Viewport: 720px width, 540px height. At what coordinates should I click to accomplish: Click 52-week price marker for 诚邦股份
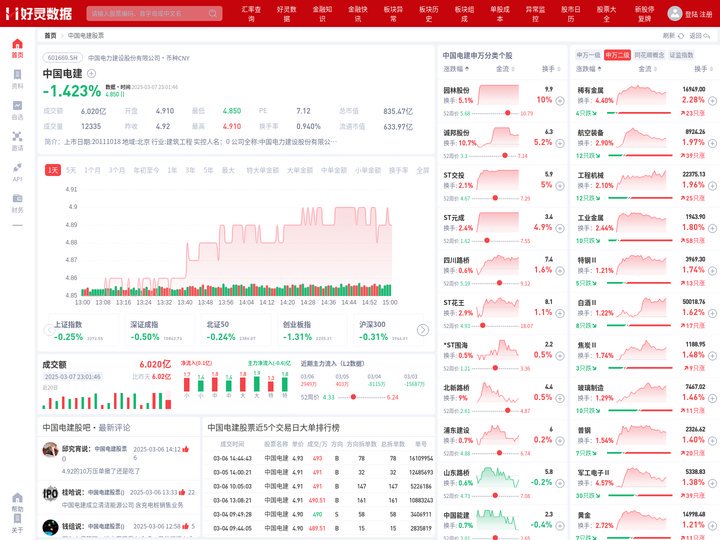[505, 156]
